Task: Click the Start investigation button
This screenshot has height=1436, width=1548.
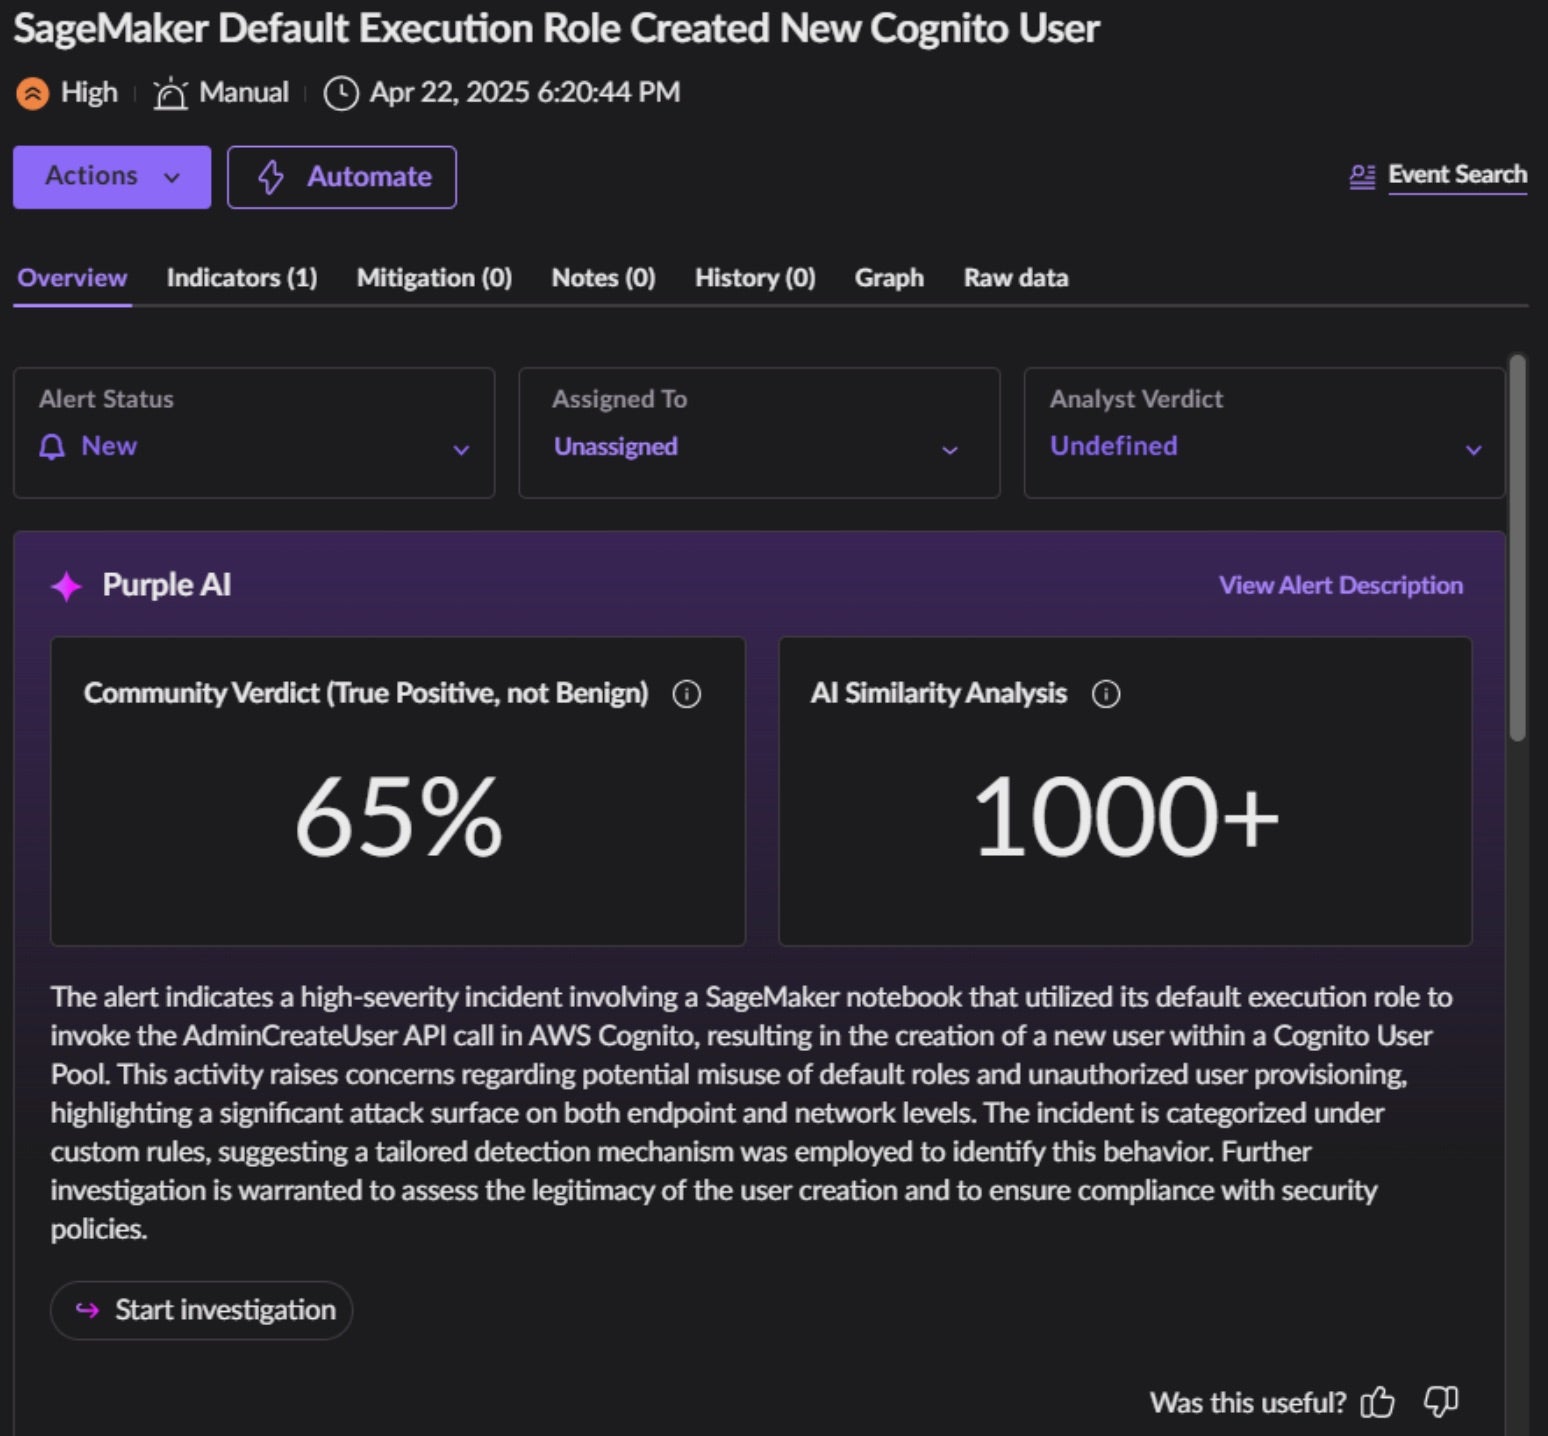Action: (202, 1310)
